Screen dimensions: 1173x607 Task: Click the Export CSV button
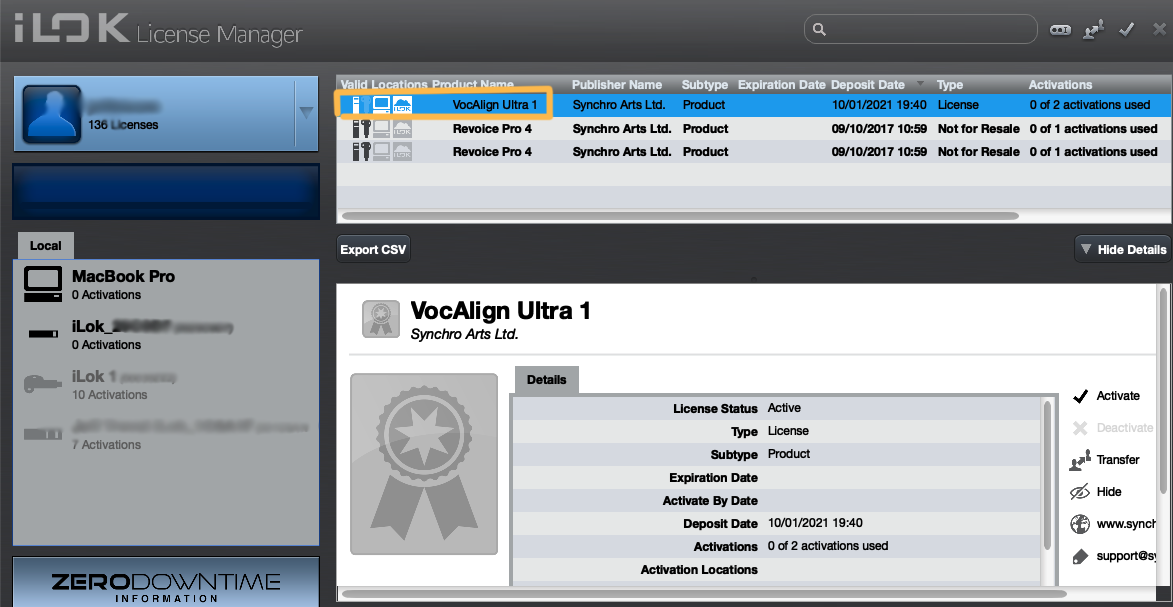(373, 249)
